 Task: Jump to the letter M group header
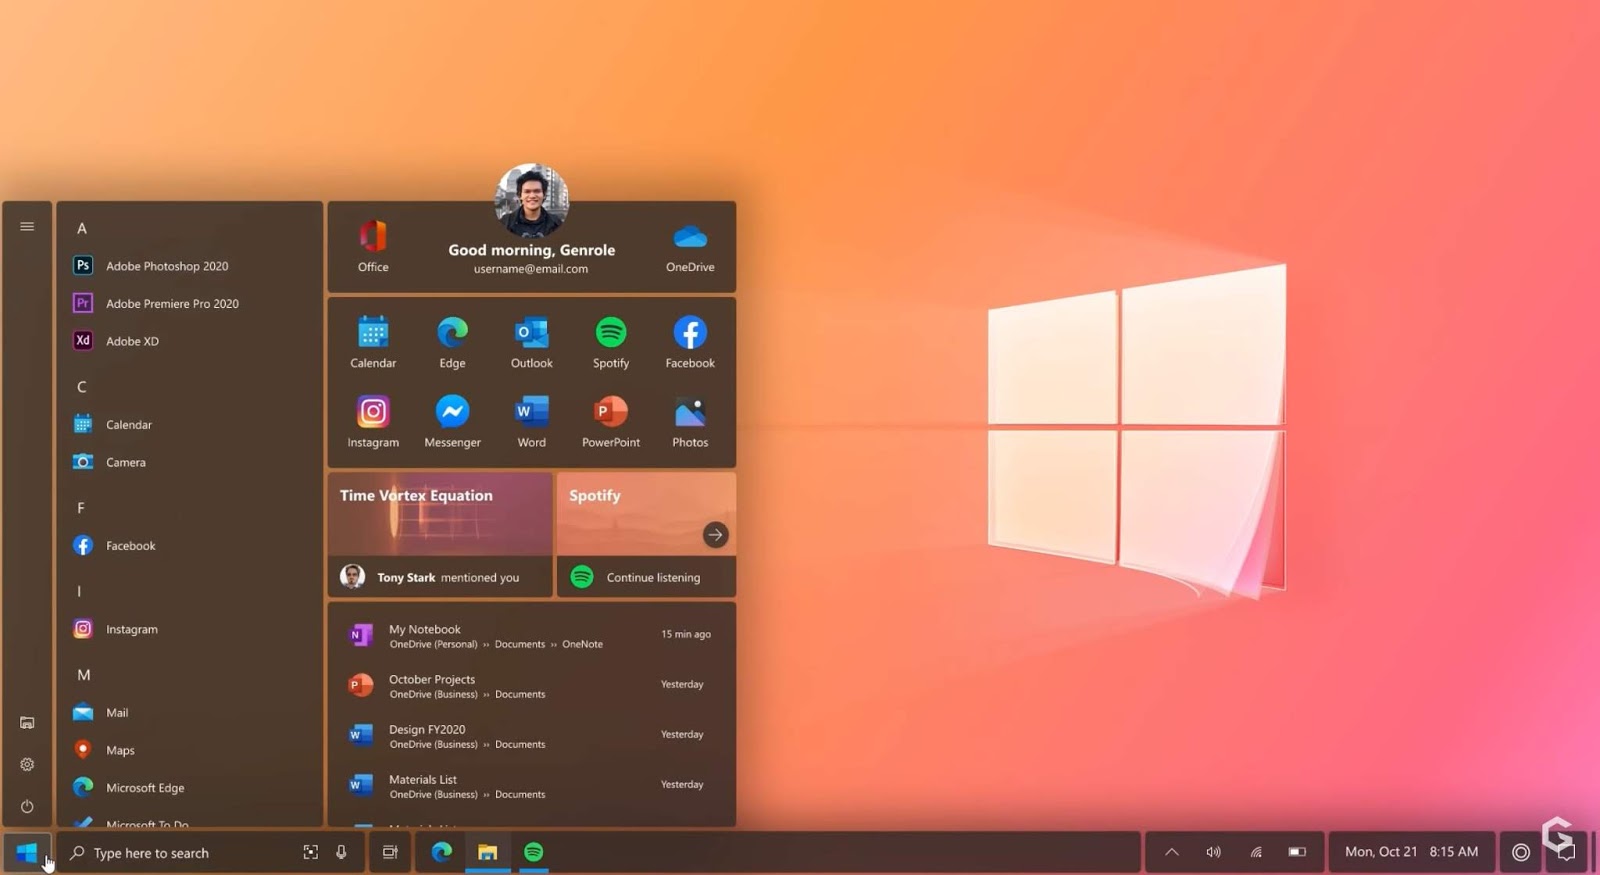point(84,675)
